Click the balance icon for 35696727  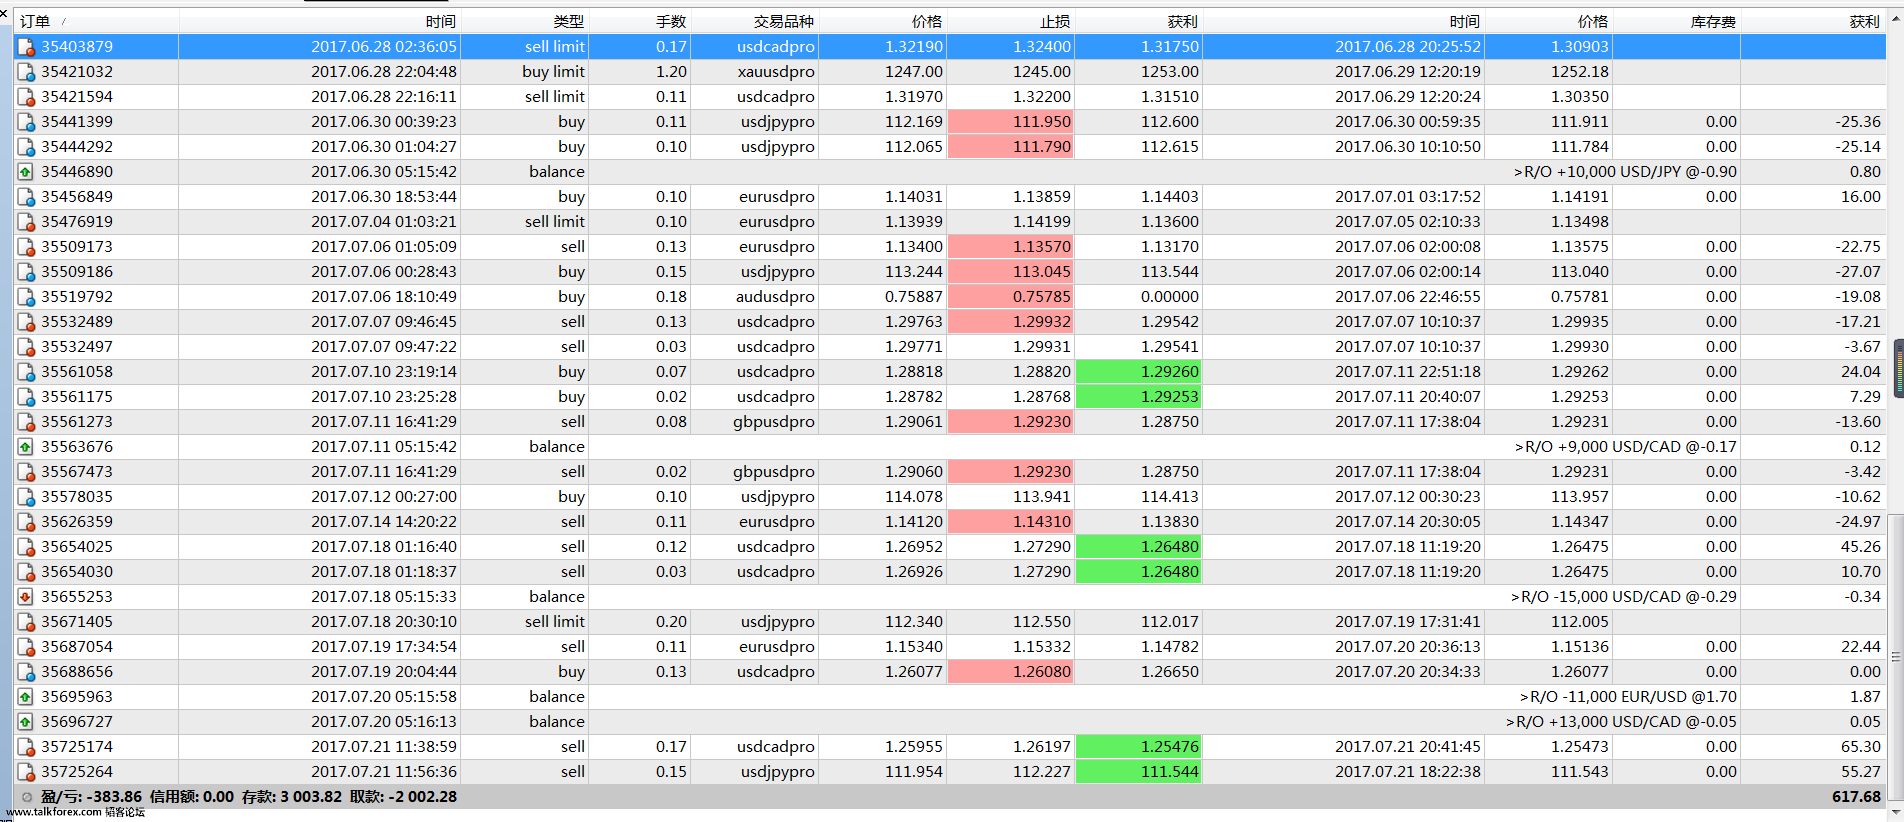(x=26, y=722)
